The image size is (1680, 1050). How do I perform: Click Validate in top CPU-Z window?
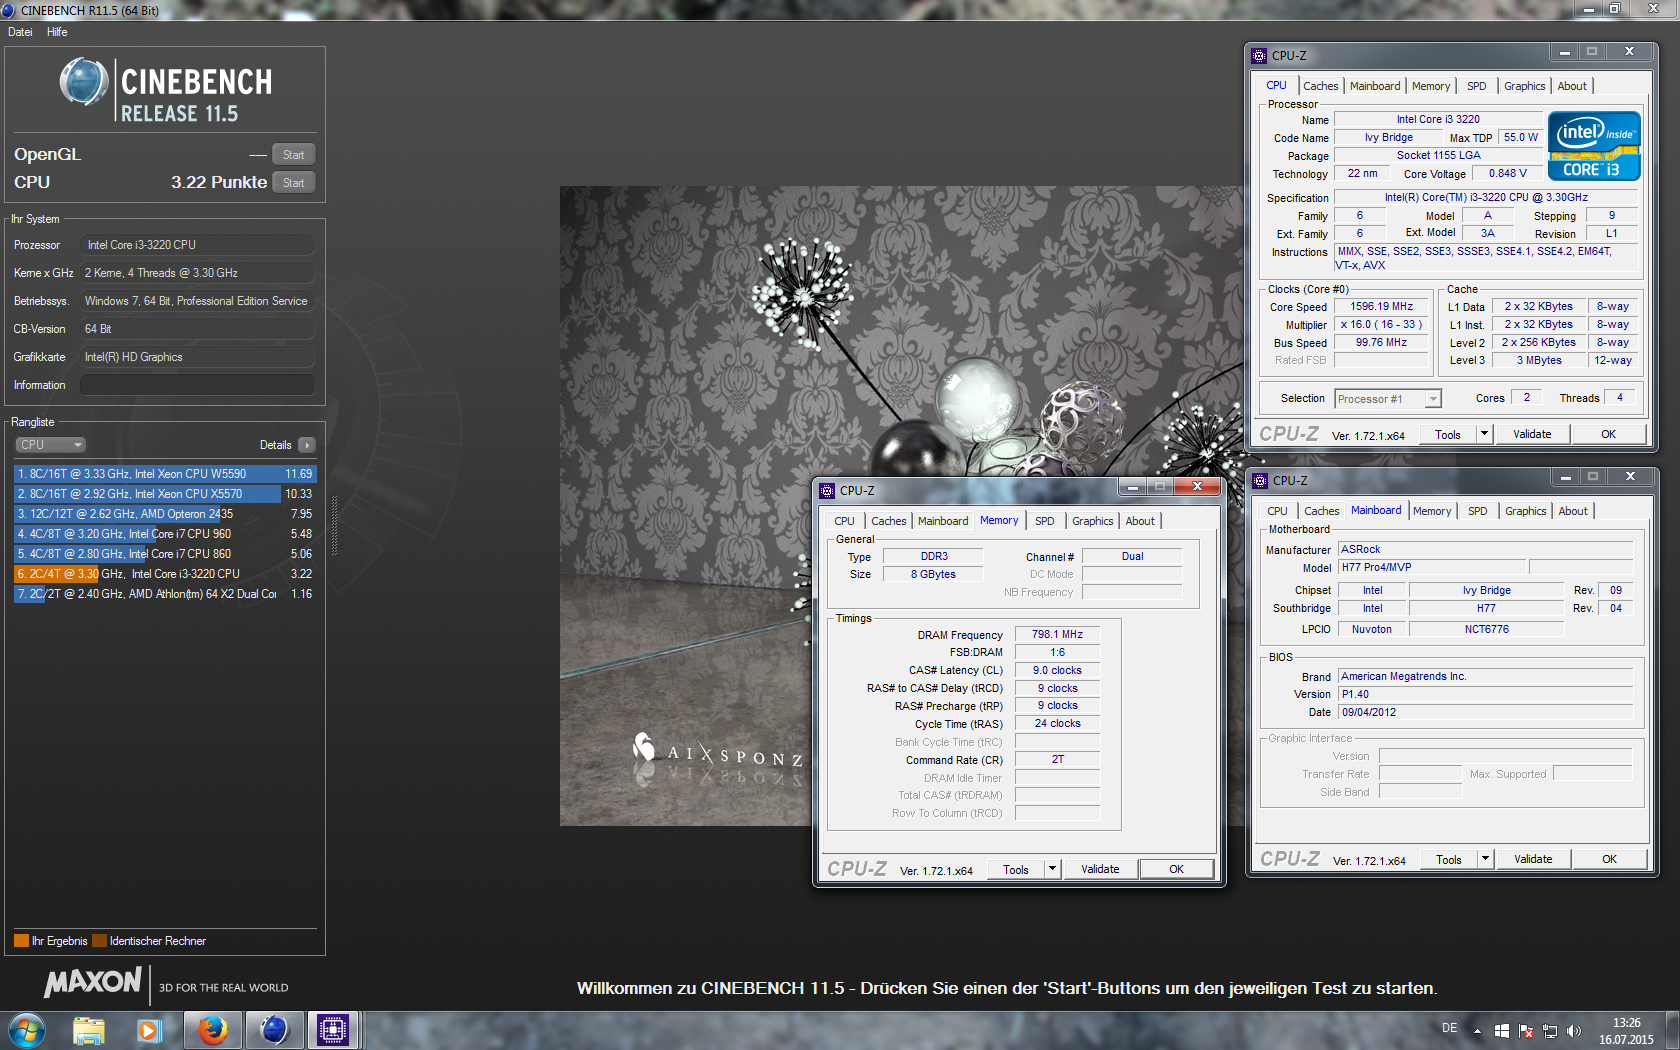(1532, 434)
